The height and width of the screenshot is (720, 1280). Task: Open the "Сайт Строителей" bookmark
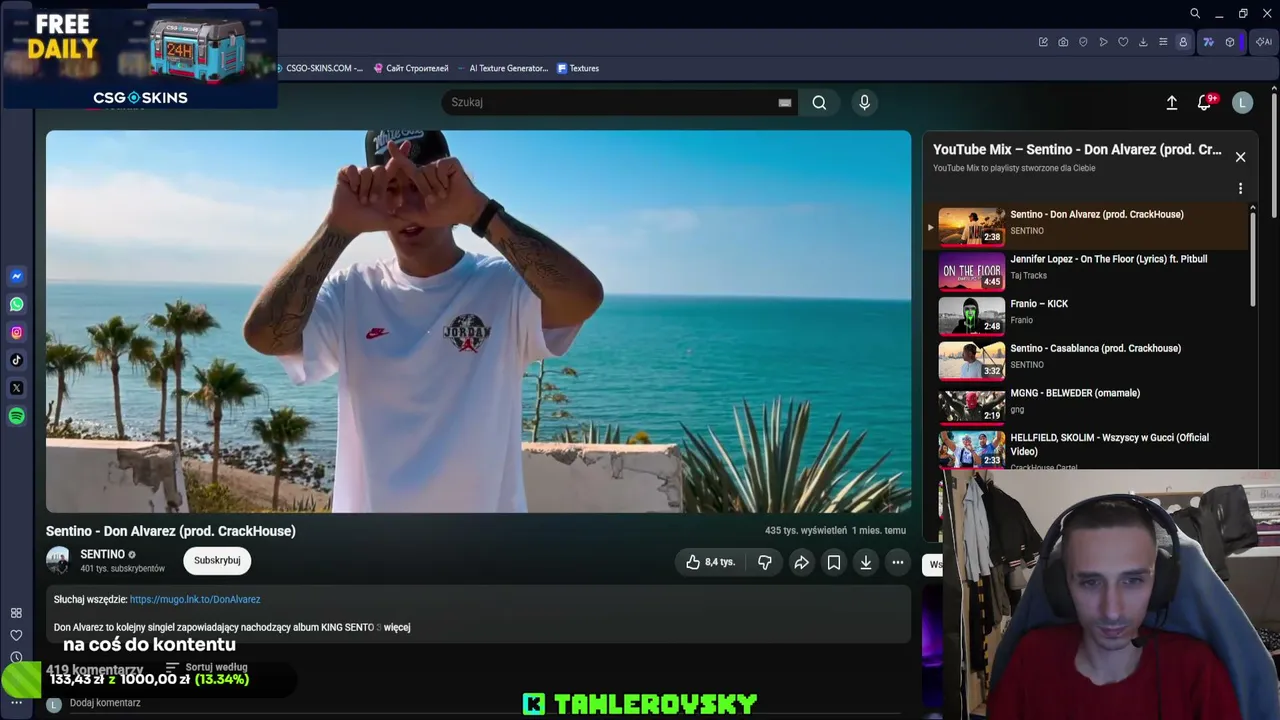click(411, 68)
